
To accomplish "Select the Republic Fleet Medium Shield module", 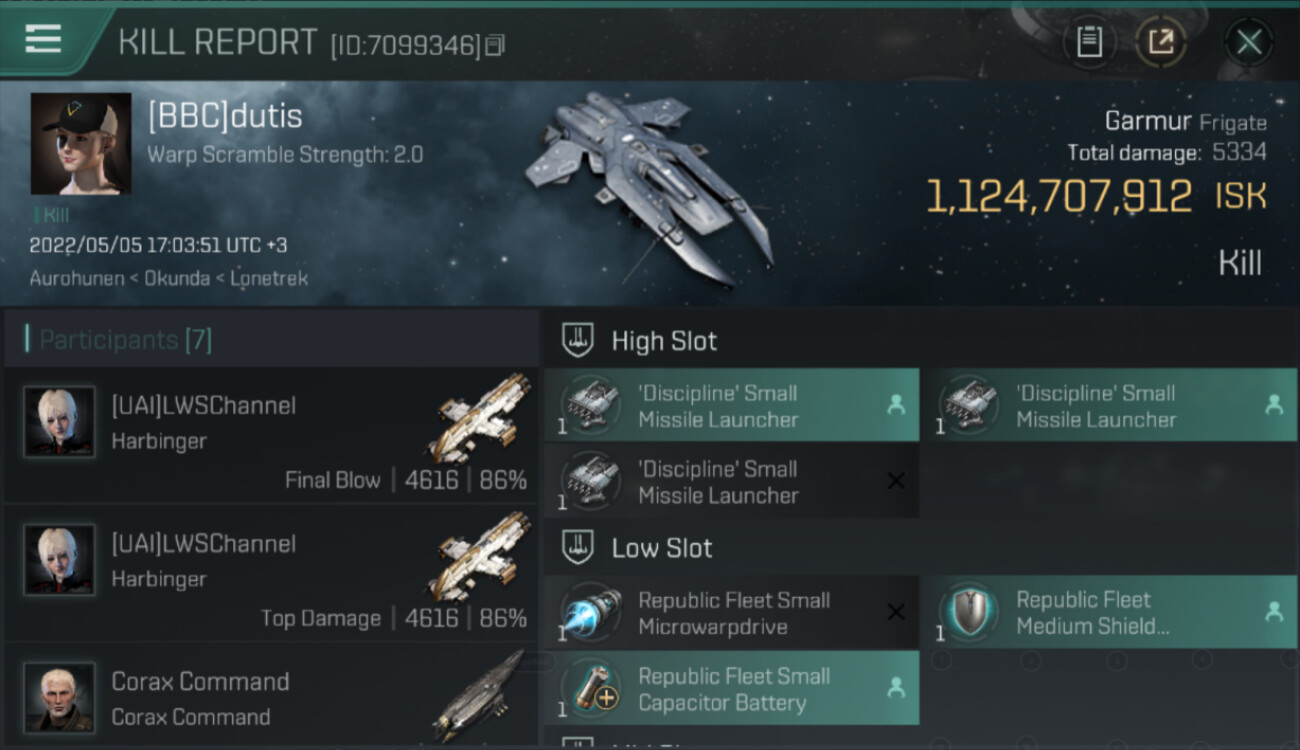I will pos(1109,612).
